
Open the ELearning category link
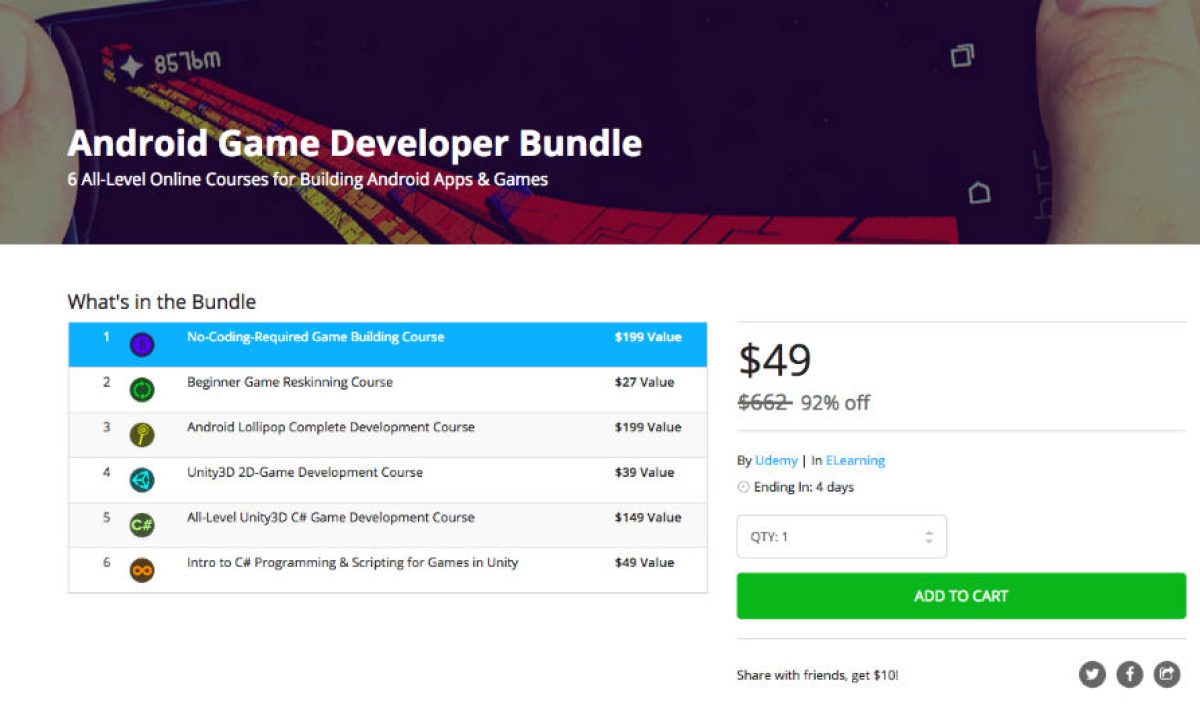[x=855, y=461]
